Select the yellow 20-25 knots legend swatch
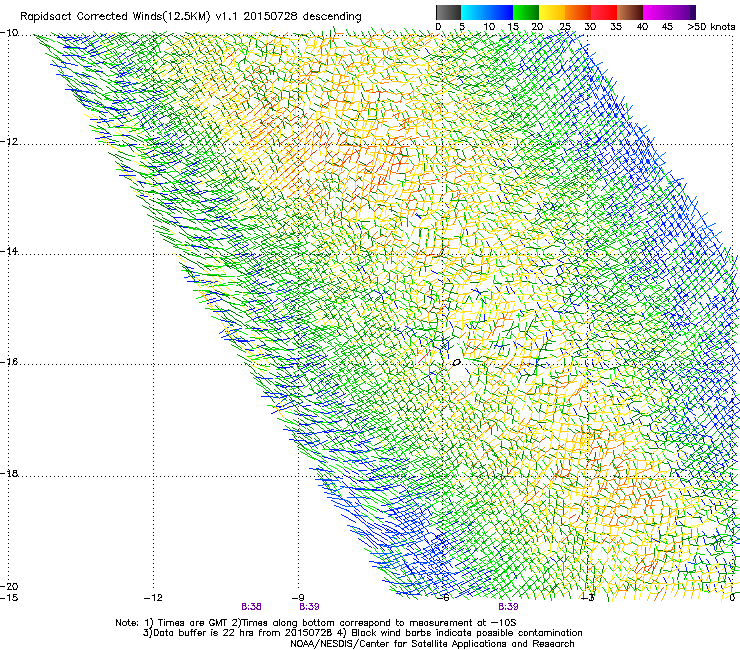 552,12
